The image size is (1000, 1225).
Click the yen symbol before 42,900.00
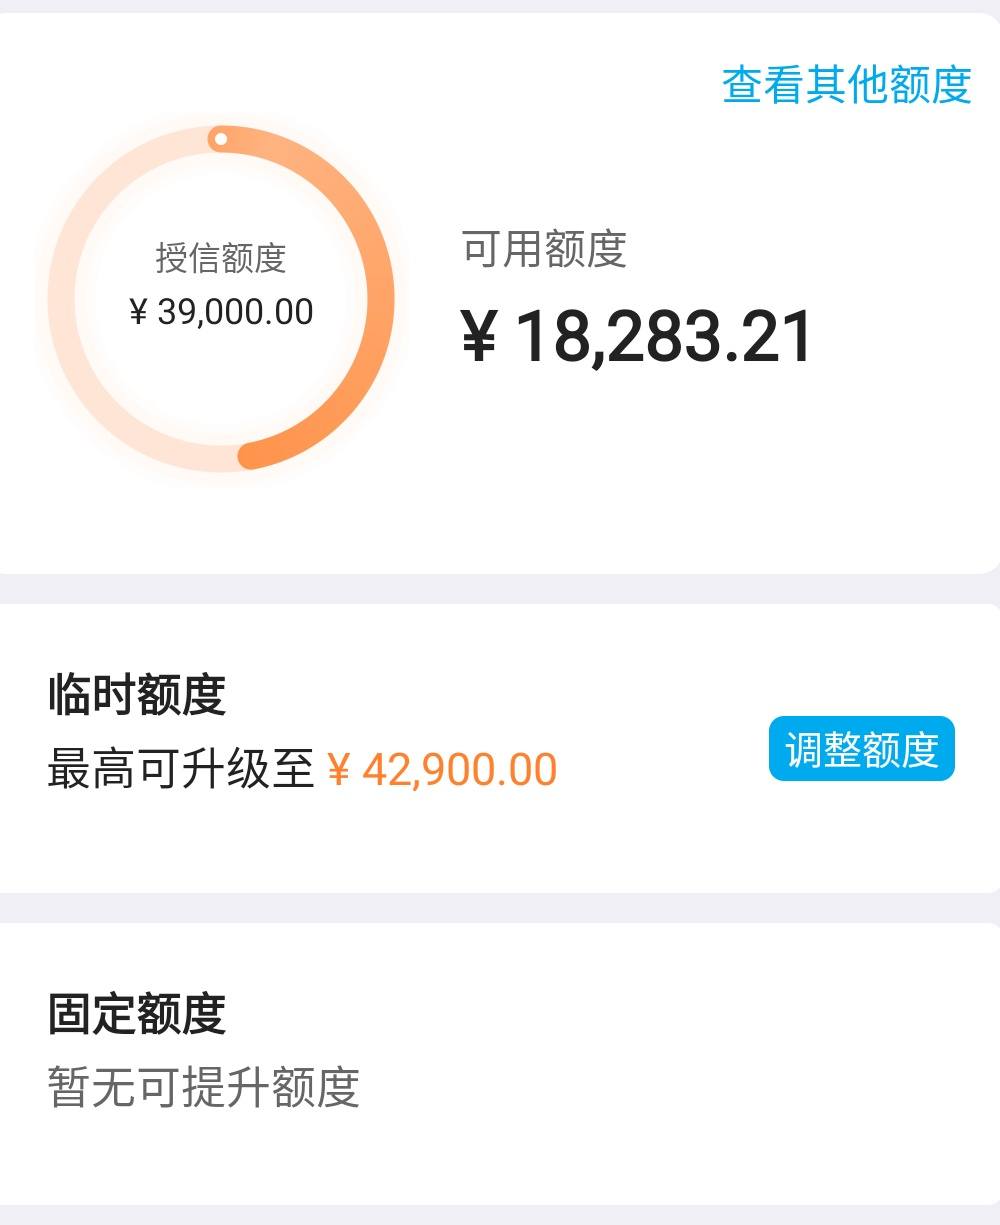(x=339, y=770)
